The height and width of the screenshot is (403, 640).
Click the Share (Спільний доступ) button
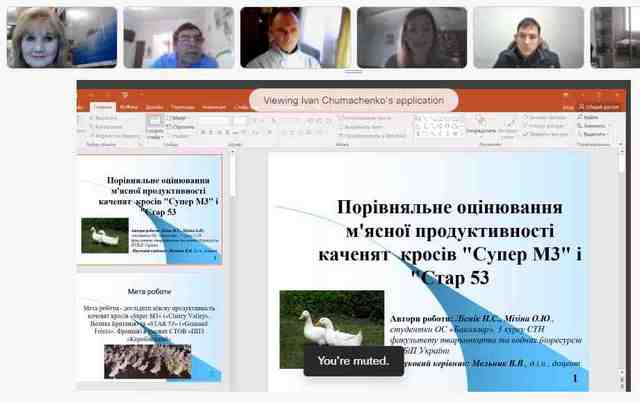pos(599,107)
